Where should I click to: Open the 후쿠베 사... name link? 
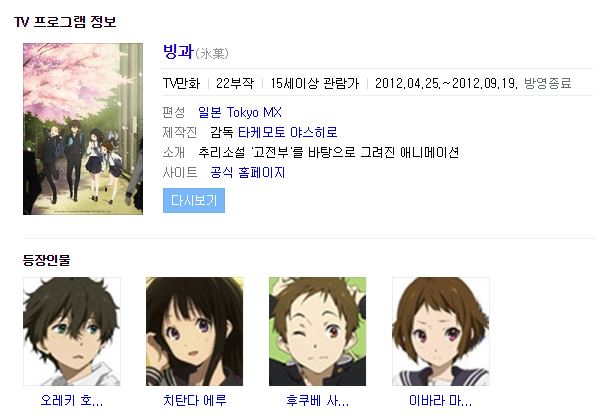tap(317, 400)
